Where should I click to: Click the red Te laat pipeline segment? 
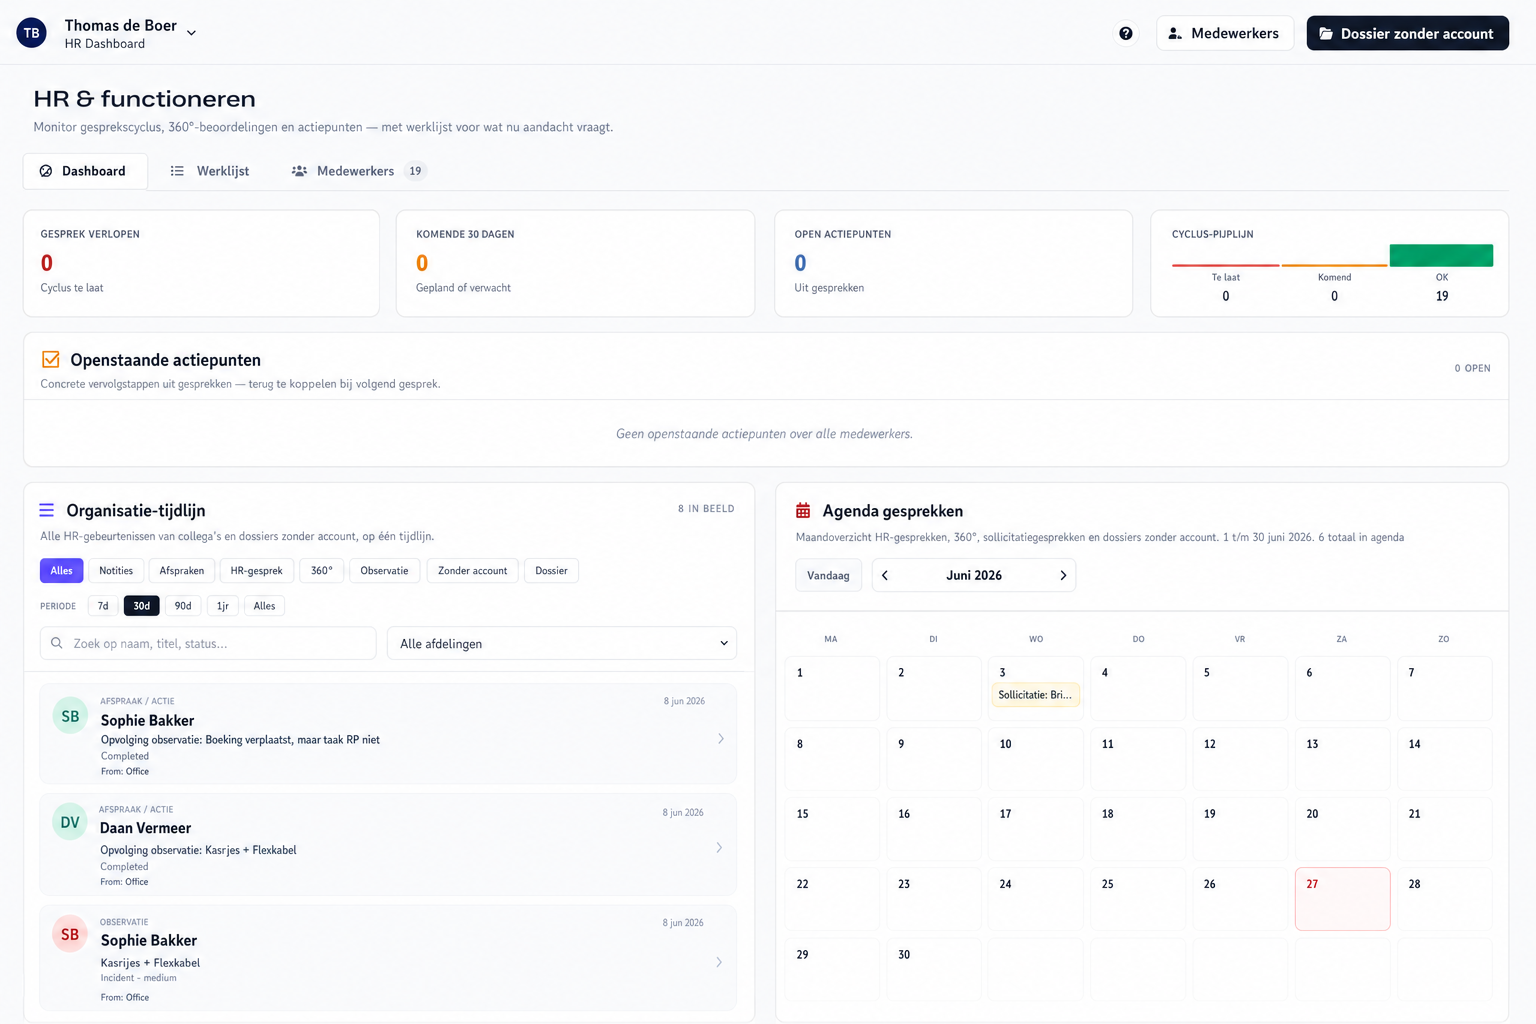coord(1225,265)
